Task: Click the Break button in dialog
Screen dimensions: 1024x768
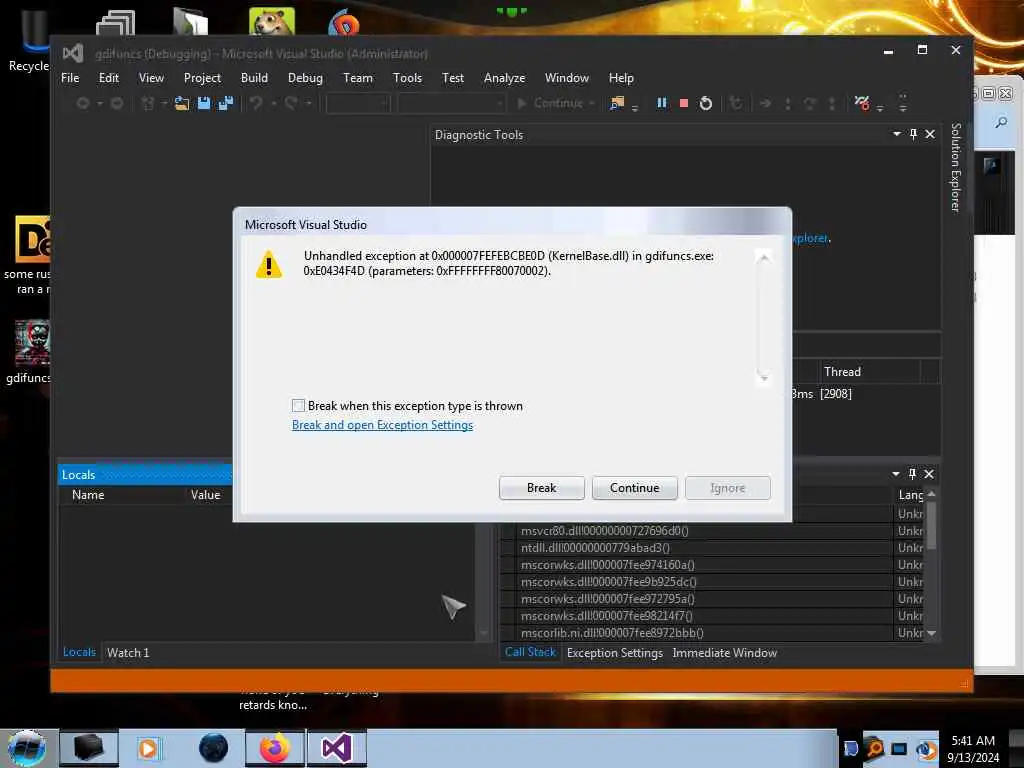Action: 541,488
